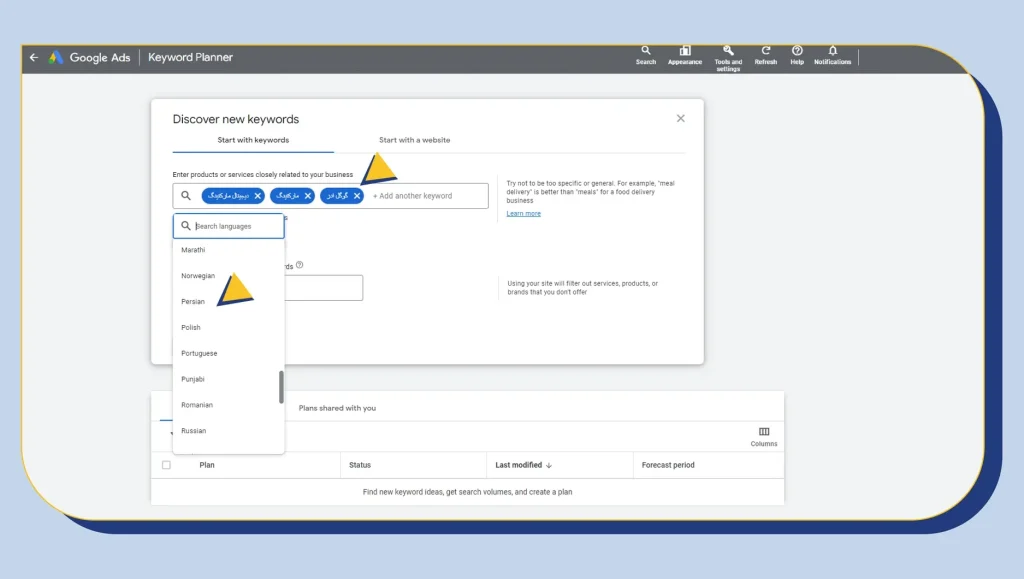Remove the third keyword chip nearest Add another keyword

coord(357,196)
